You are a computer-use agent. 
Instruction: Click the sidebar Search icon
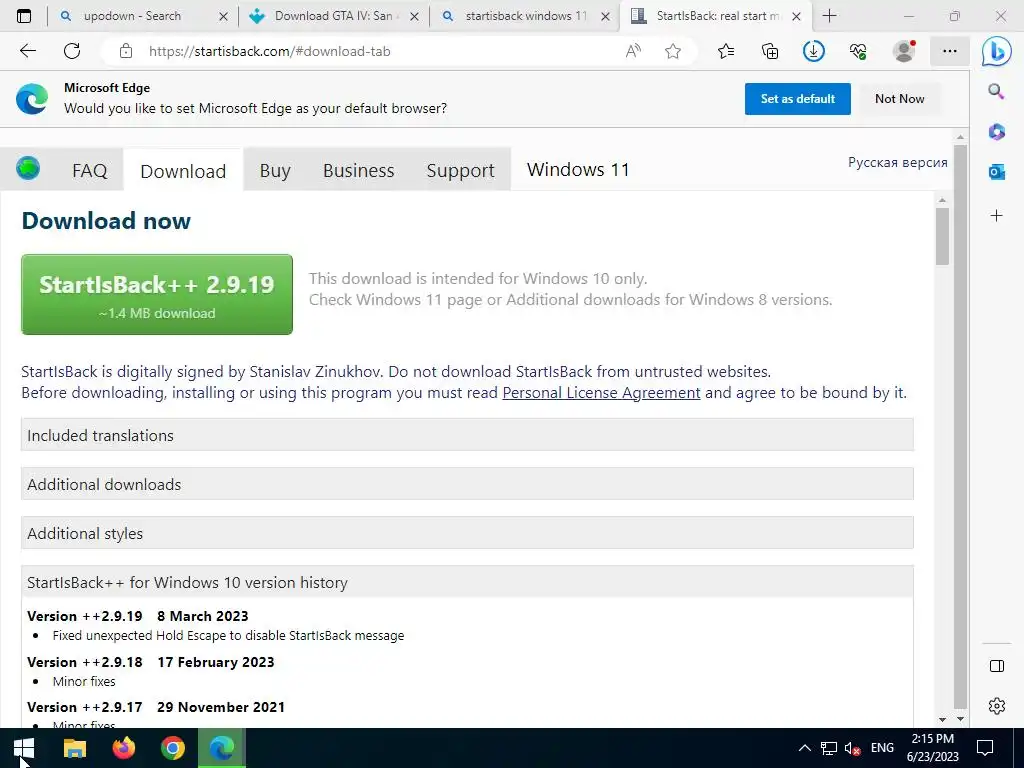(x=996, y=91)
